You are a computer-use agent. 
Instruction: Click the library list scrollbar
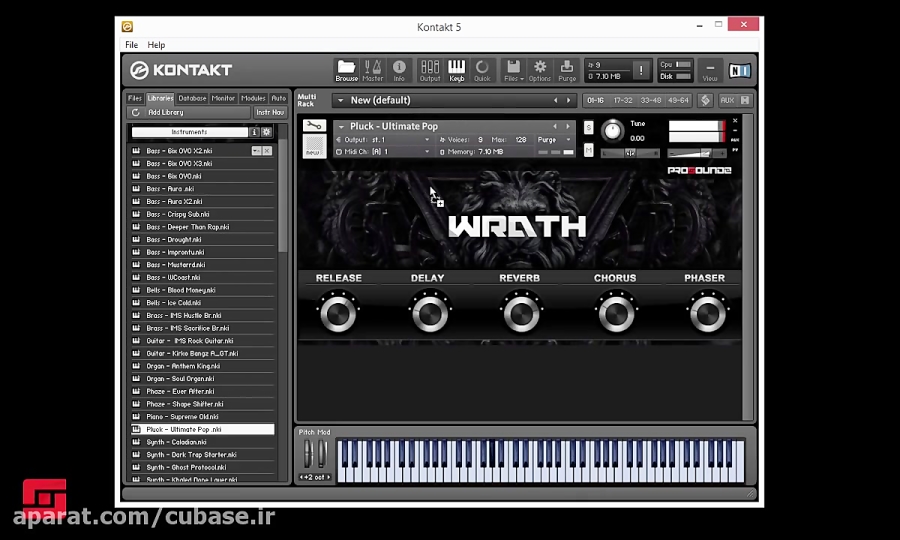coord(282,198)
